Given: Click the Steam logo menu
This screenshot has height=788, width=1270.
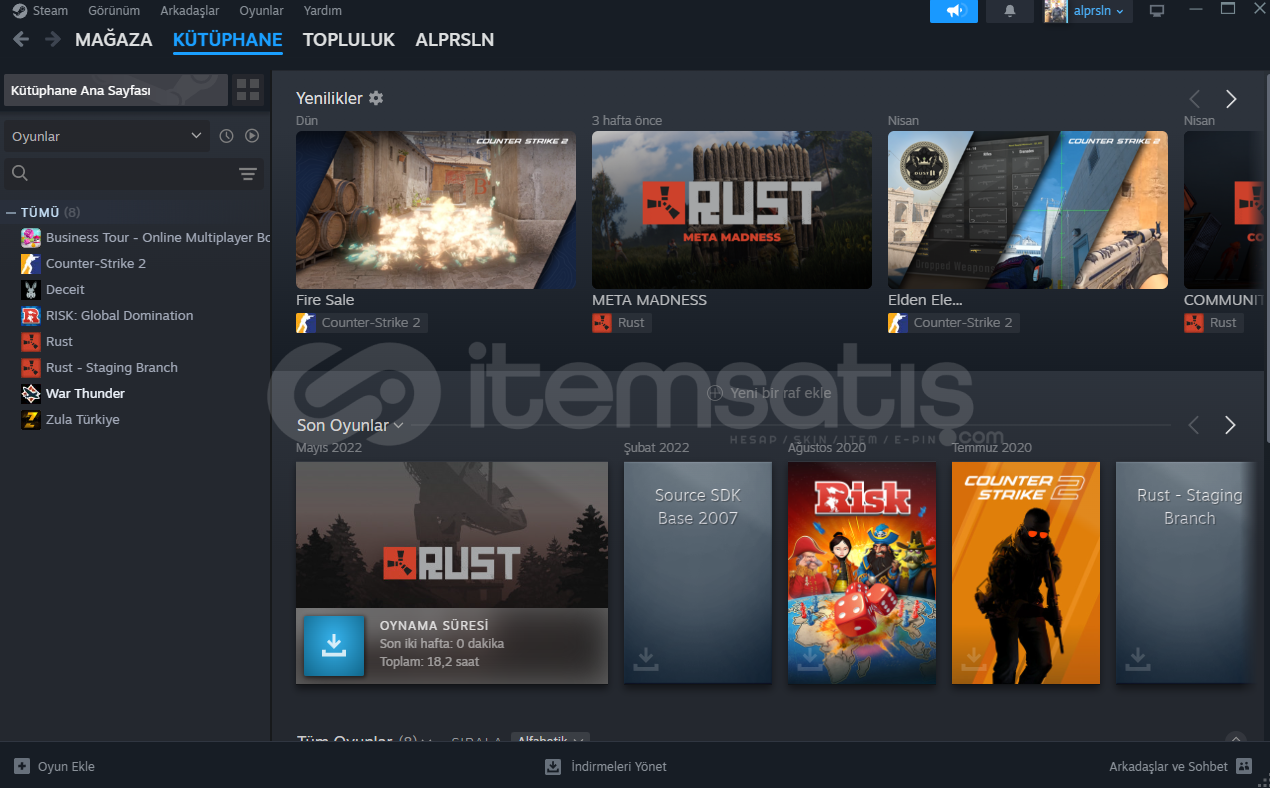Looking at the screenshot, I should (x=40, y=11).
